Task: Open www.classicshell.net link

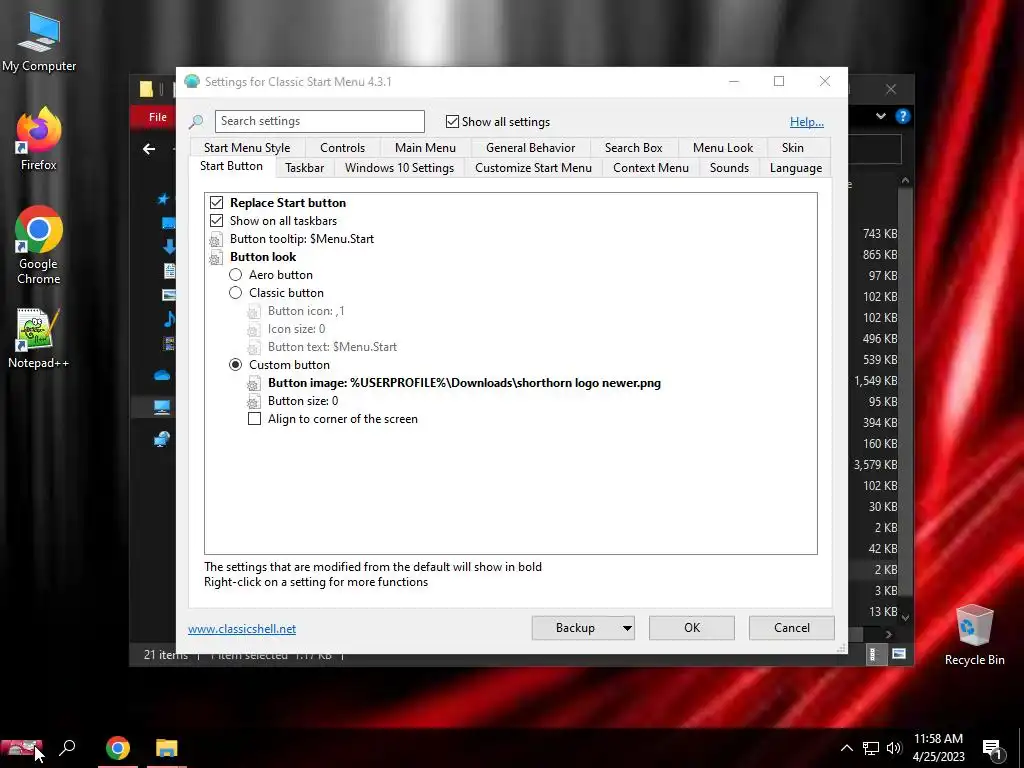Action: click(242, 629)
